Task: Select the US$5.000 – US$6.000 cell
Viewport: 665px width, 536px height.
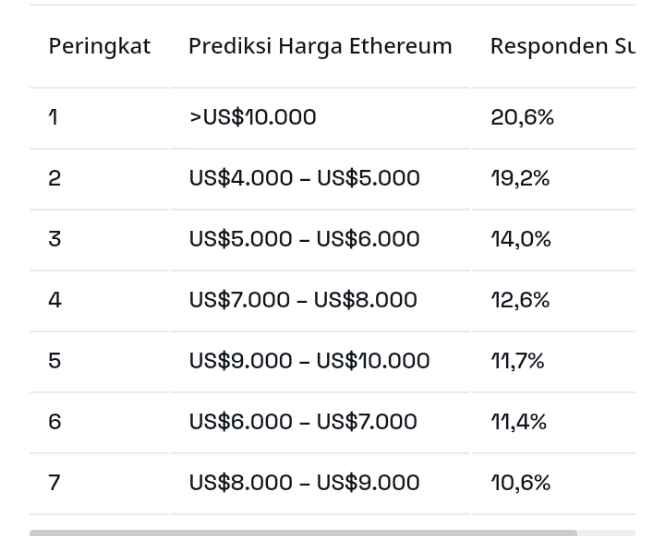Action: (x=304, y=240)
